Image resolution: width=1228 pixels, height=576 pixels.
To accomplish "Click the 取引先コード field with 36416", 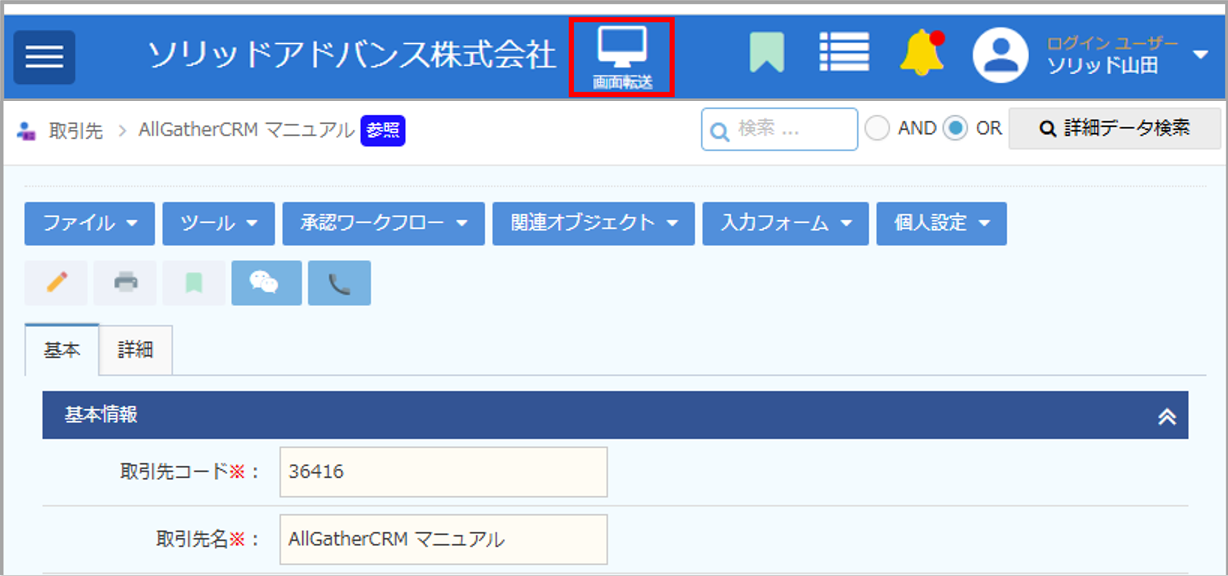I will click(443, 472).
